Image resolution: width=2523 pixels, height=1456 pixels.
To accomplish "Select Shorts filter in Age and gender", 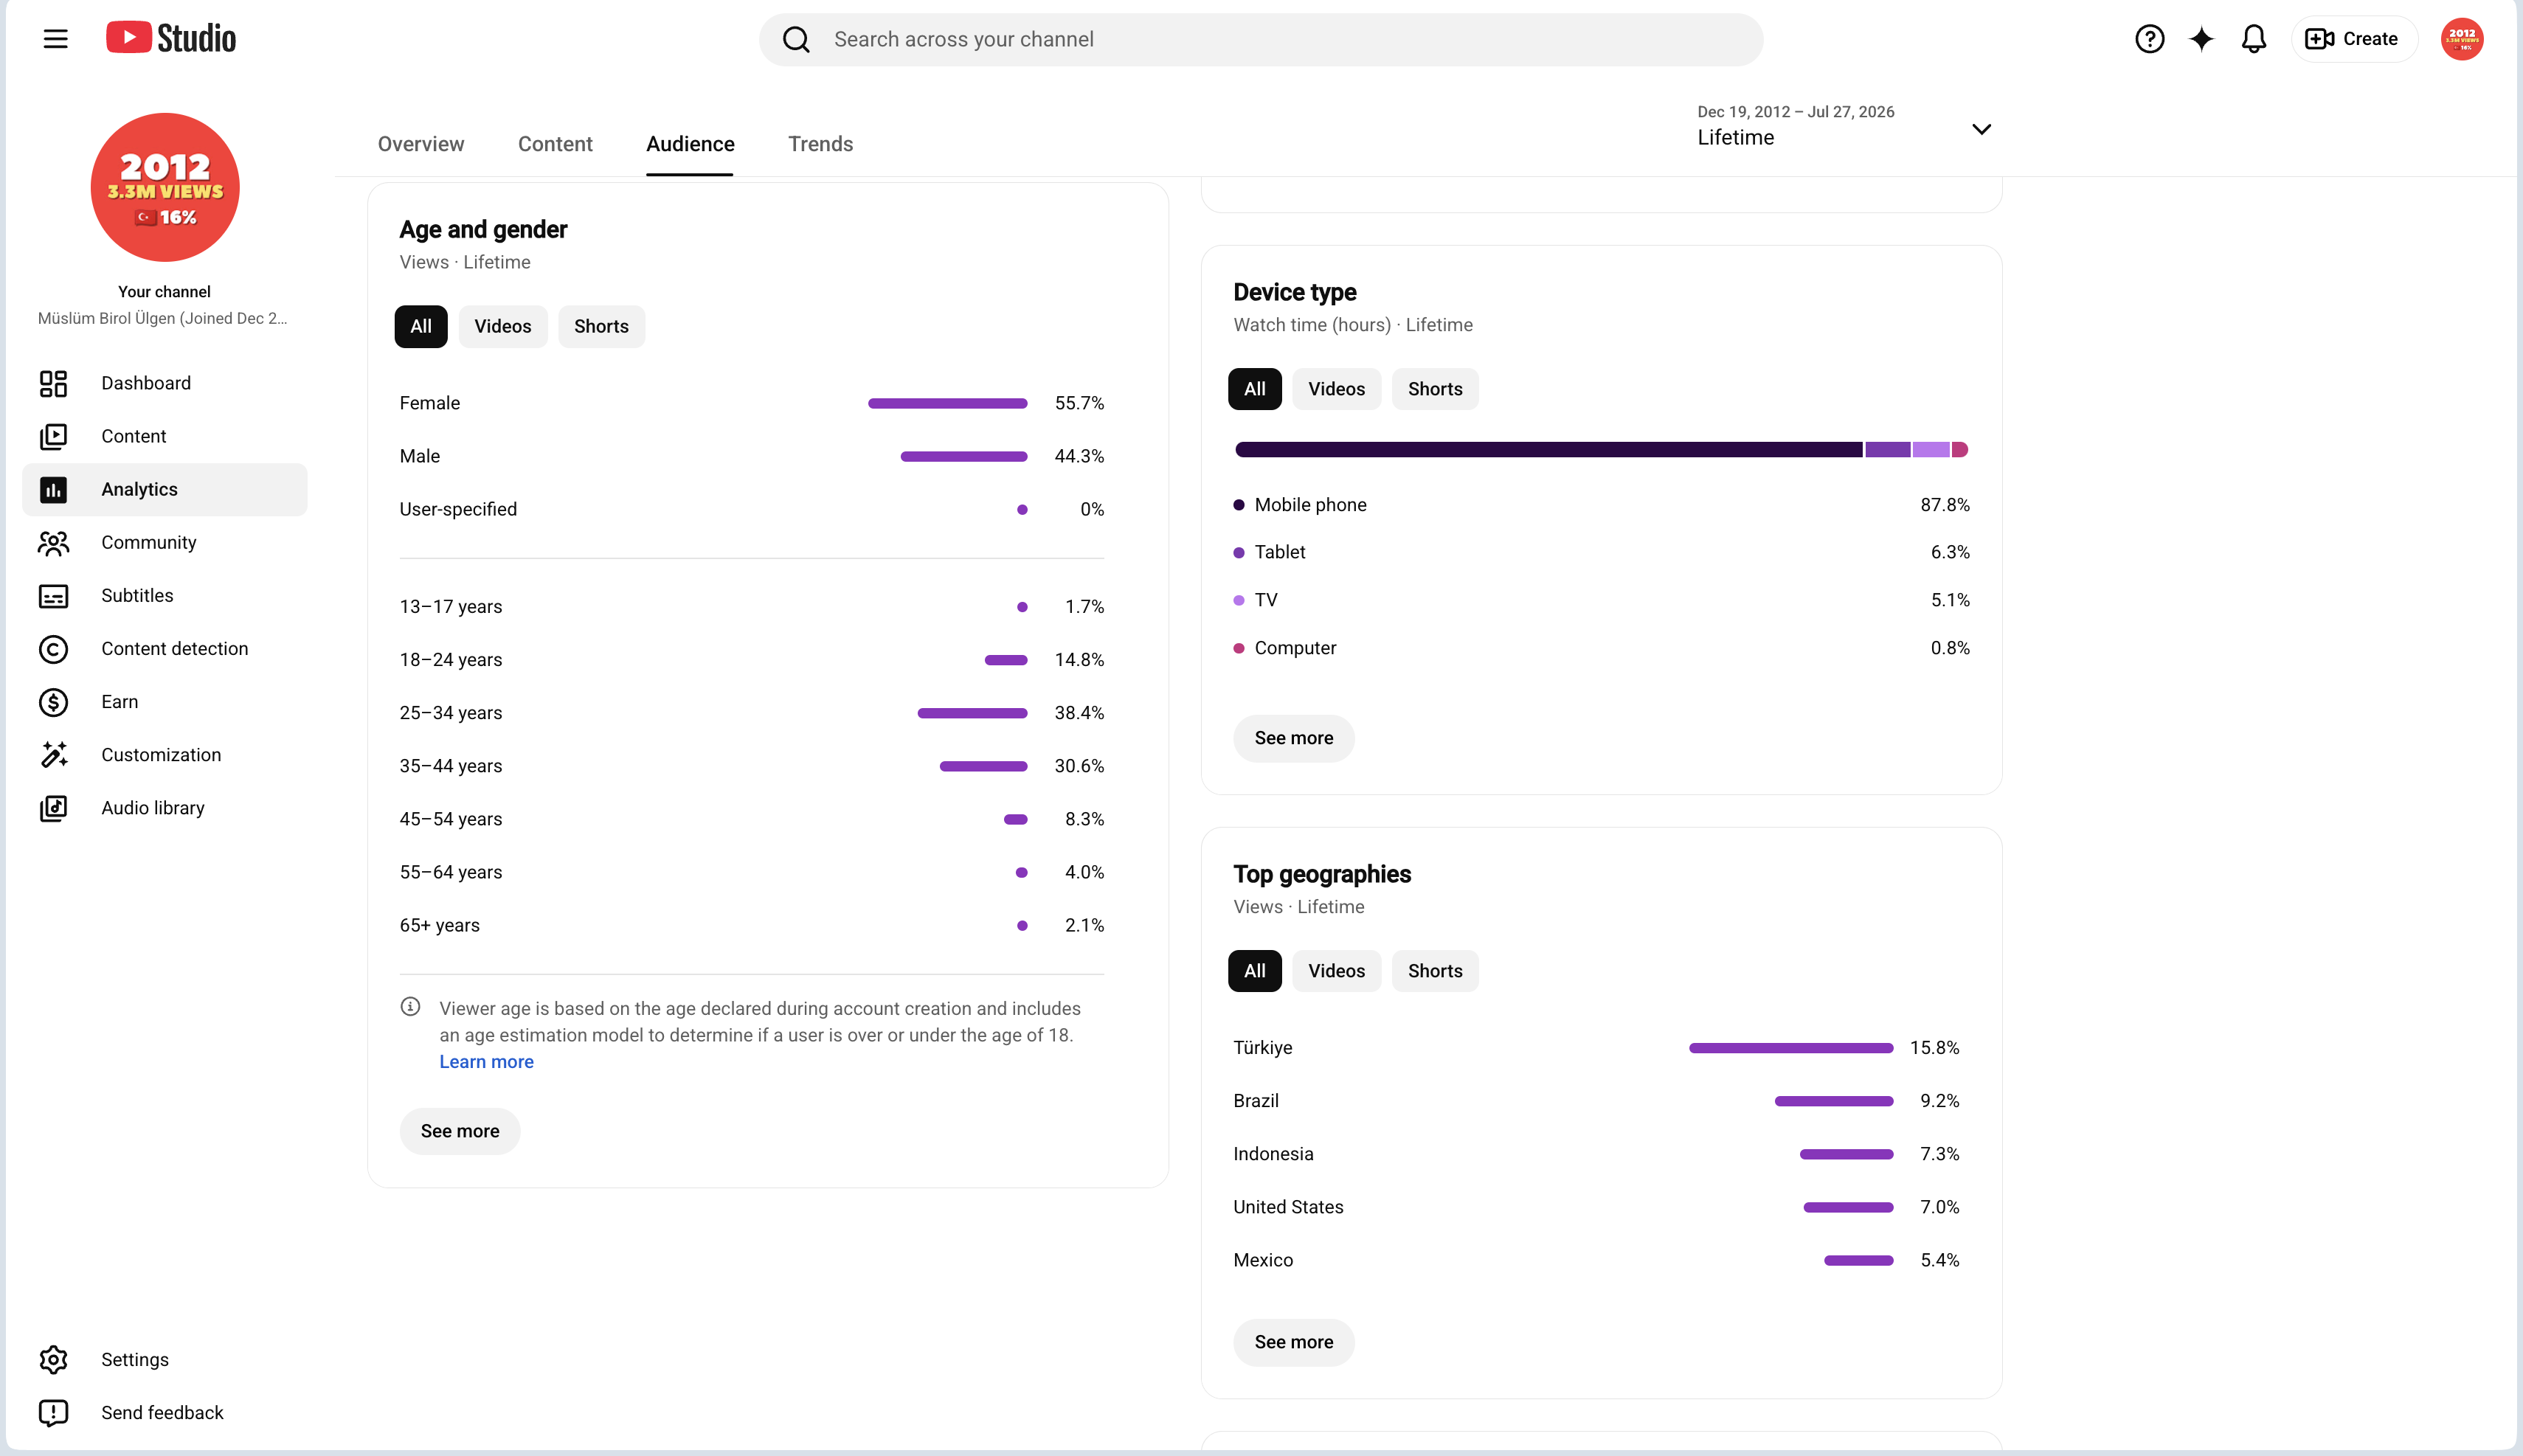I will pyautogui.click(x=601, y=326).
